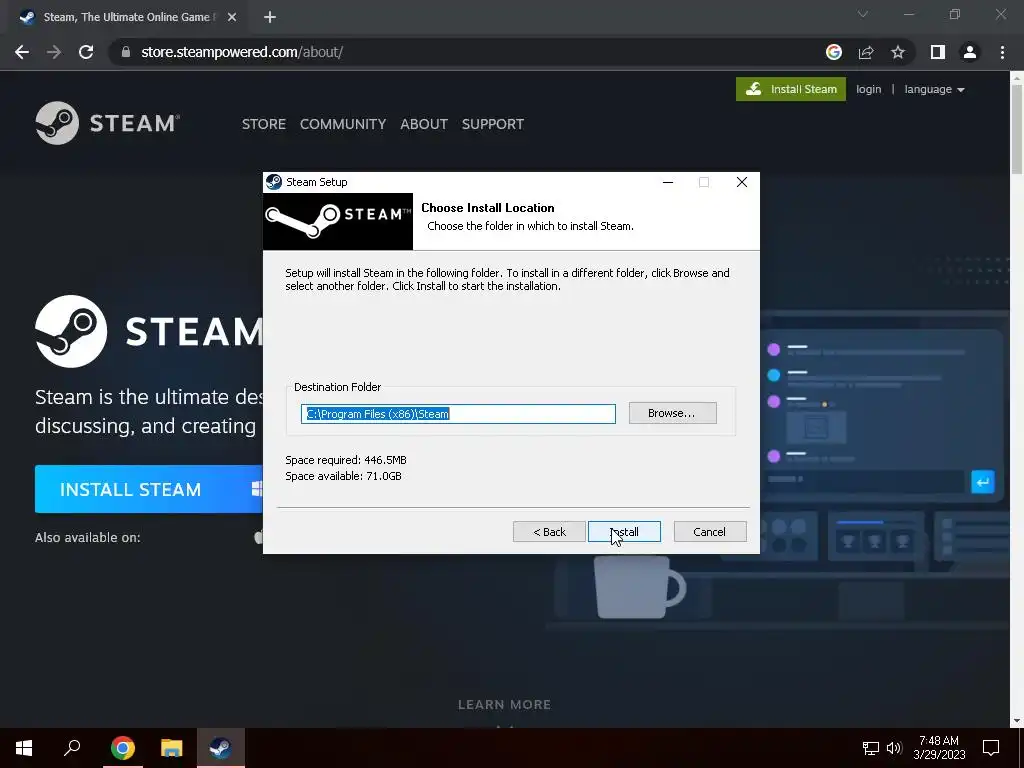Screen dimensions: 1024x768
Task: Open the COMMUNITY menu item
Action: (x=343, y=124)
